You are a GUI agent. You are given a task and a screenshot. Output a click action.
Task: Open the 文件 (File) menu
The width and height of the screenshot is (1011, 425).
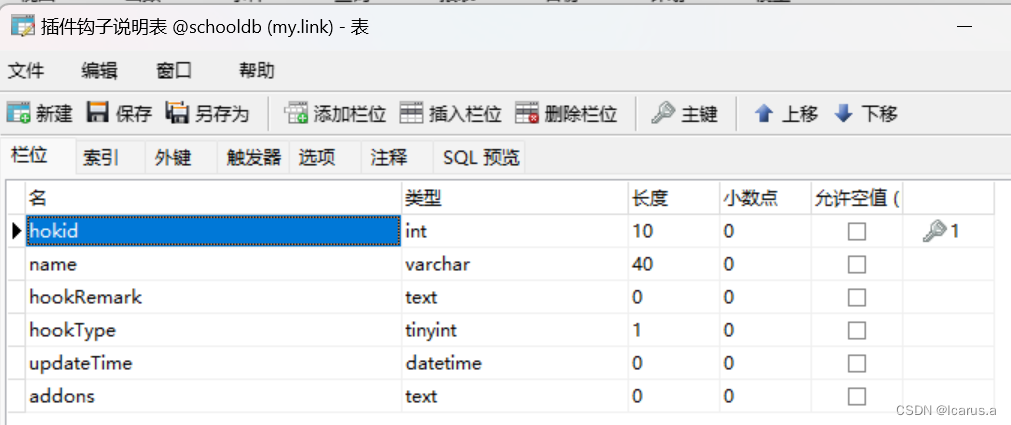pos(26,70)
